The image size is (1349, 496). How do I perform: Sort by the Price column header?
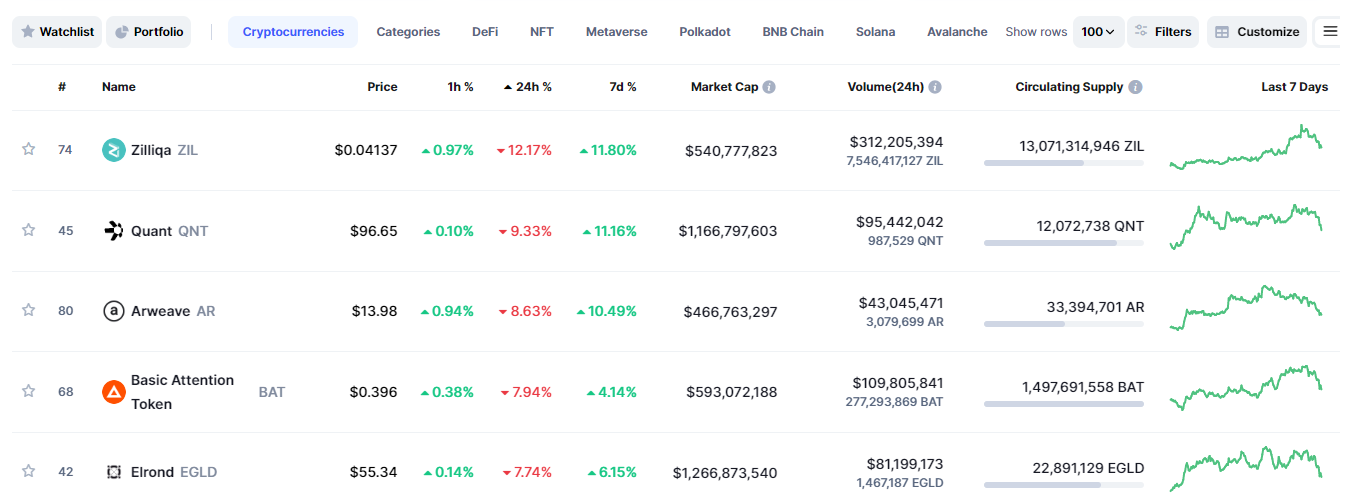(x=382, y=87)
